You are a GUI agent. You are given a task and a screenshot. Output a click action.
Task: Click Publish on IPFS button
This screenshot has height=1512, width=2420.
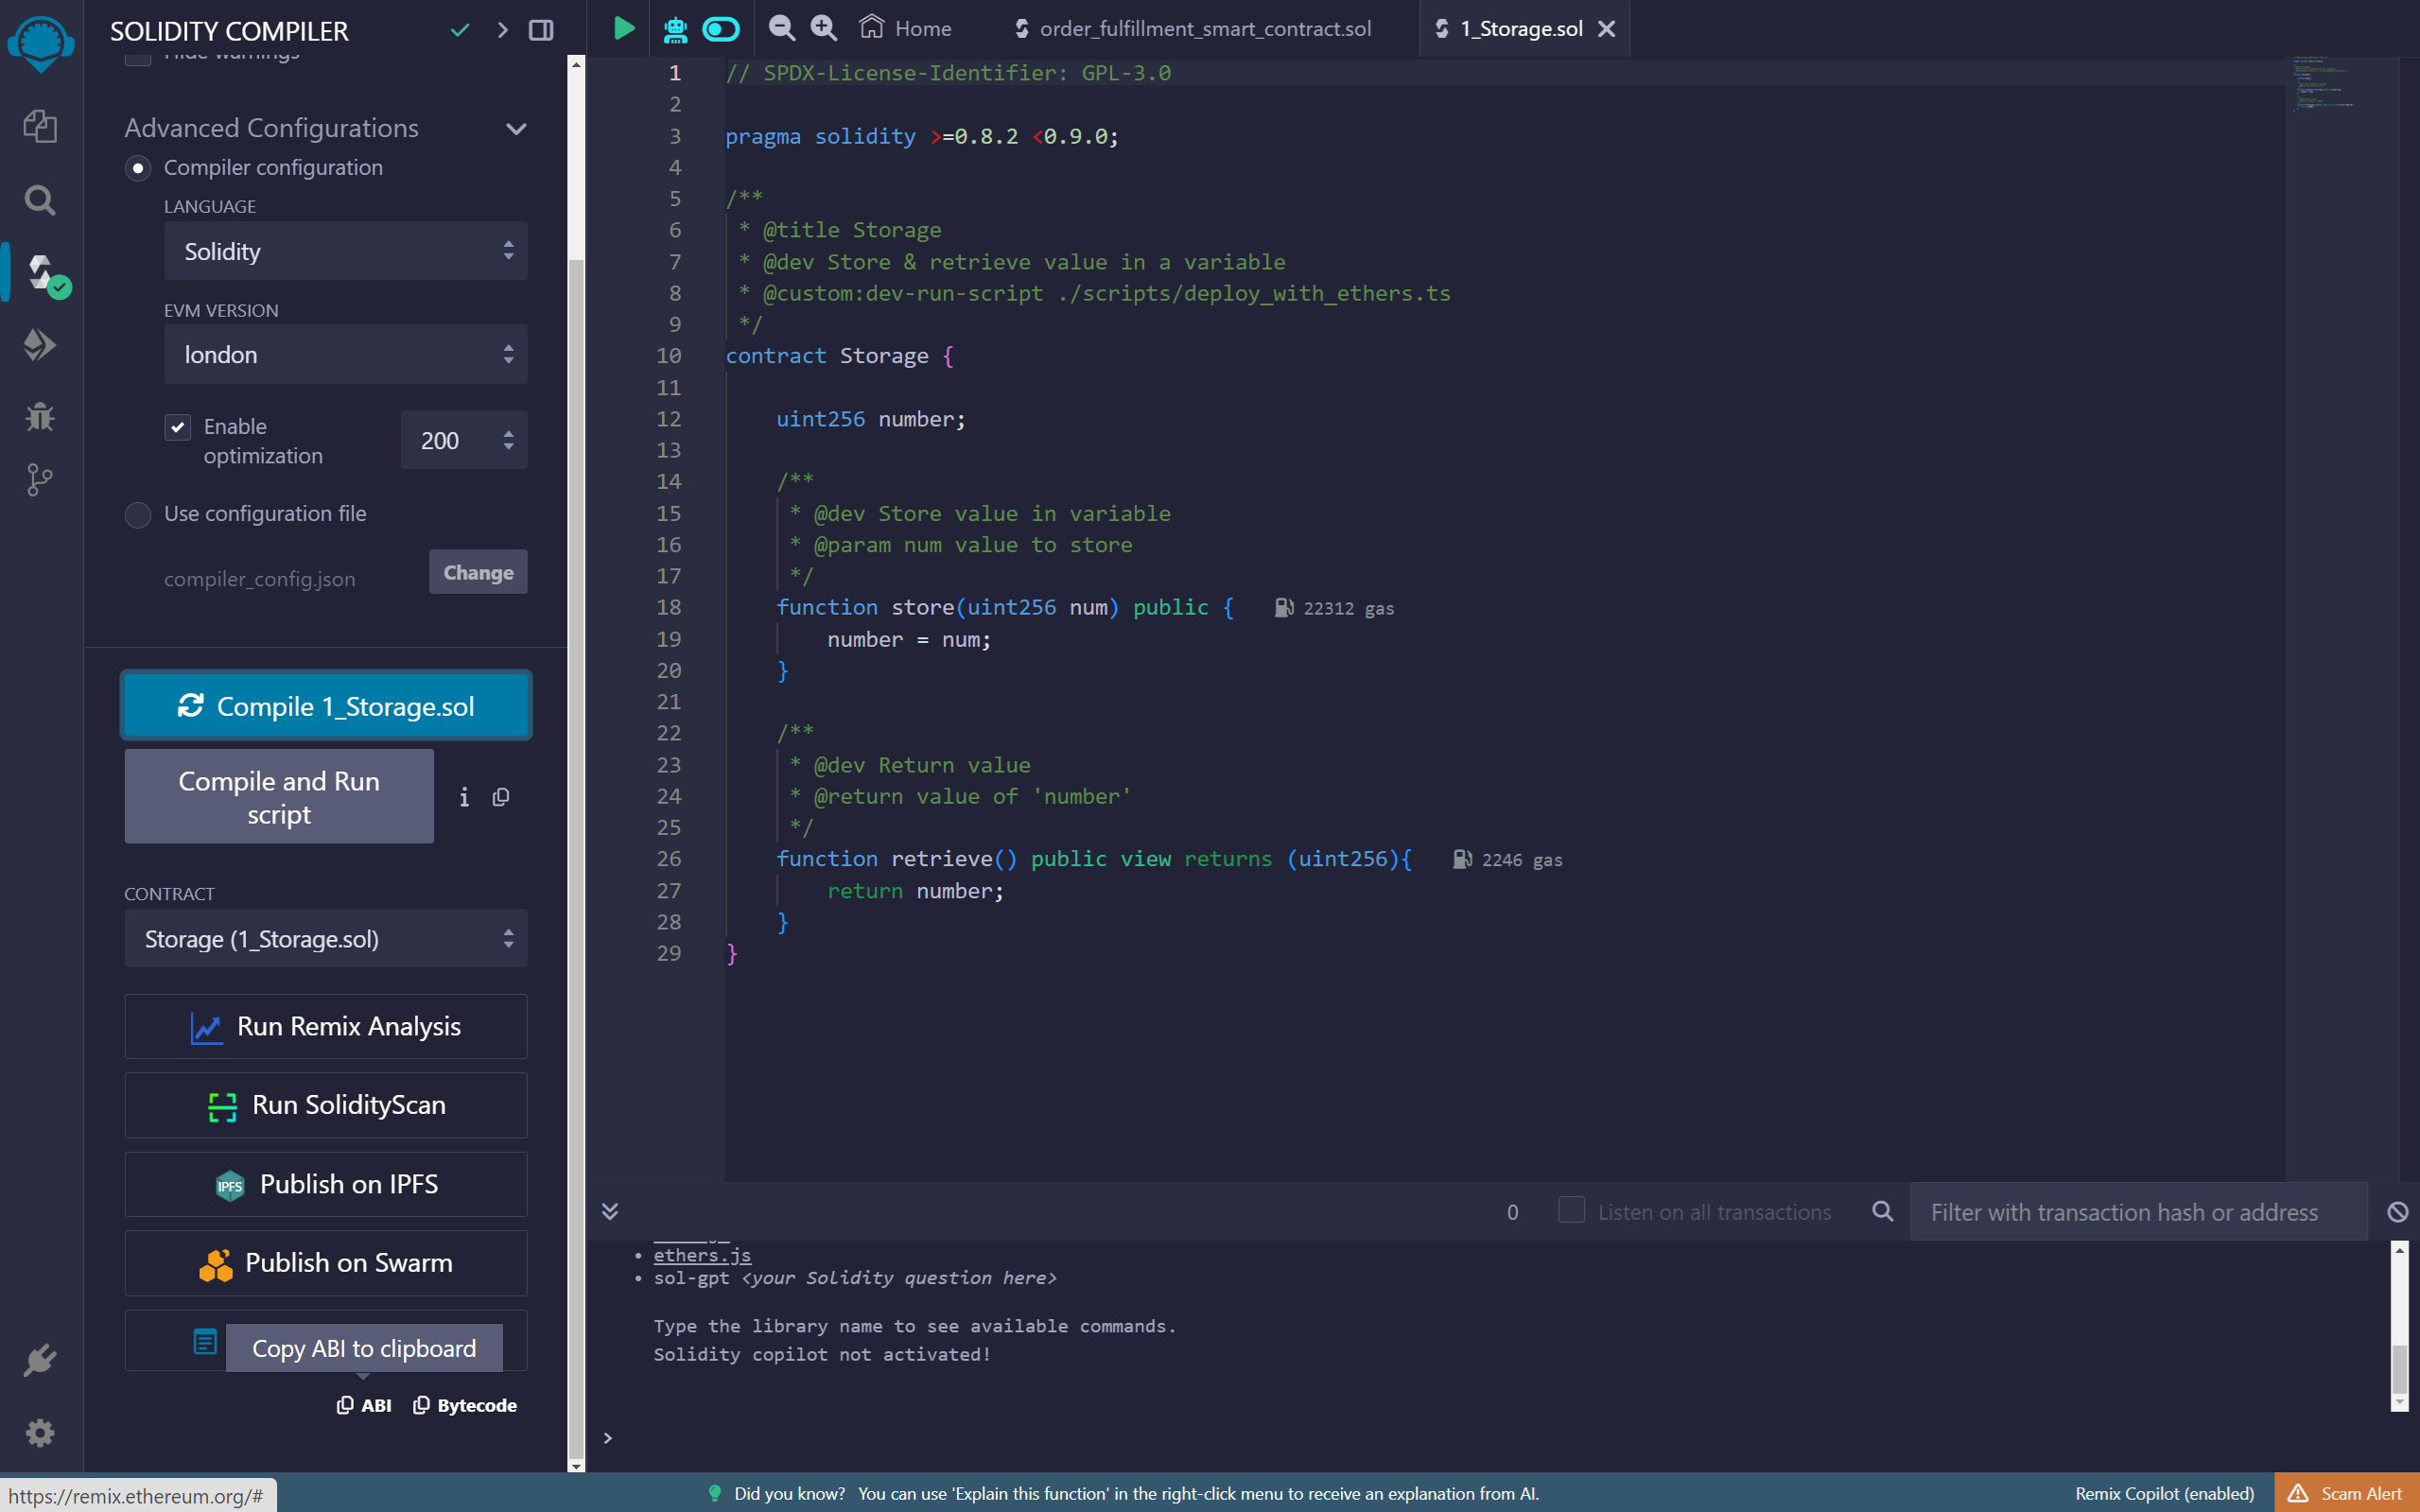point(326,1184)
